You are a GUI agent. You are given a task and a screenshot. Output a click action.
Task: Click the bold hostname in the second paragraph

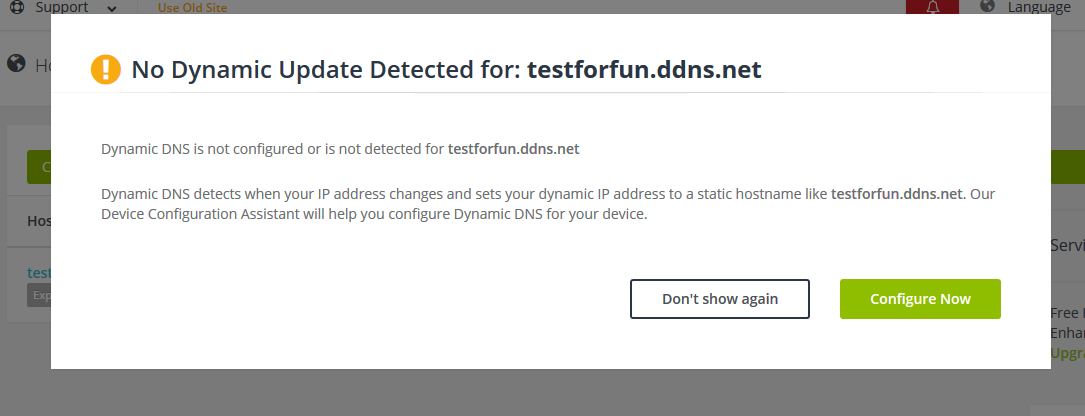896,194
